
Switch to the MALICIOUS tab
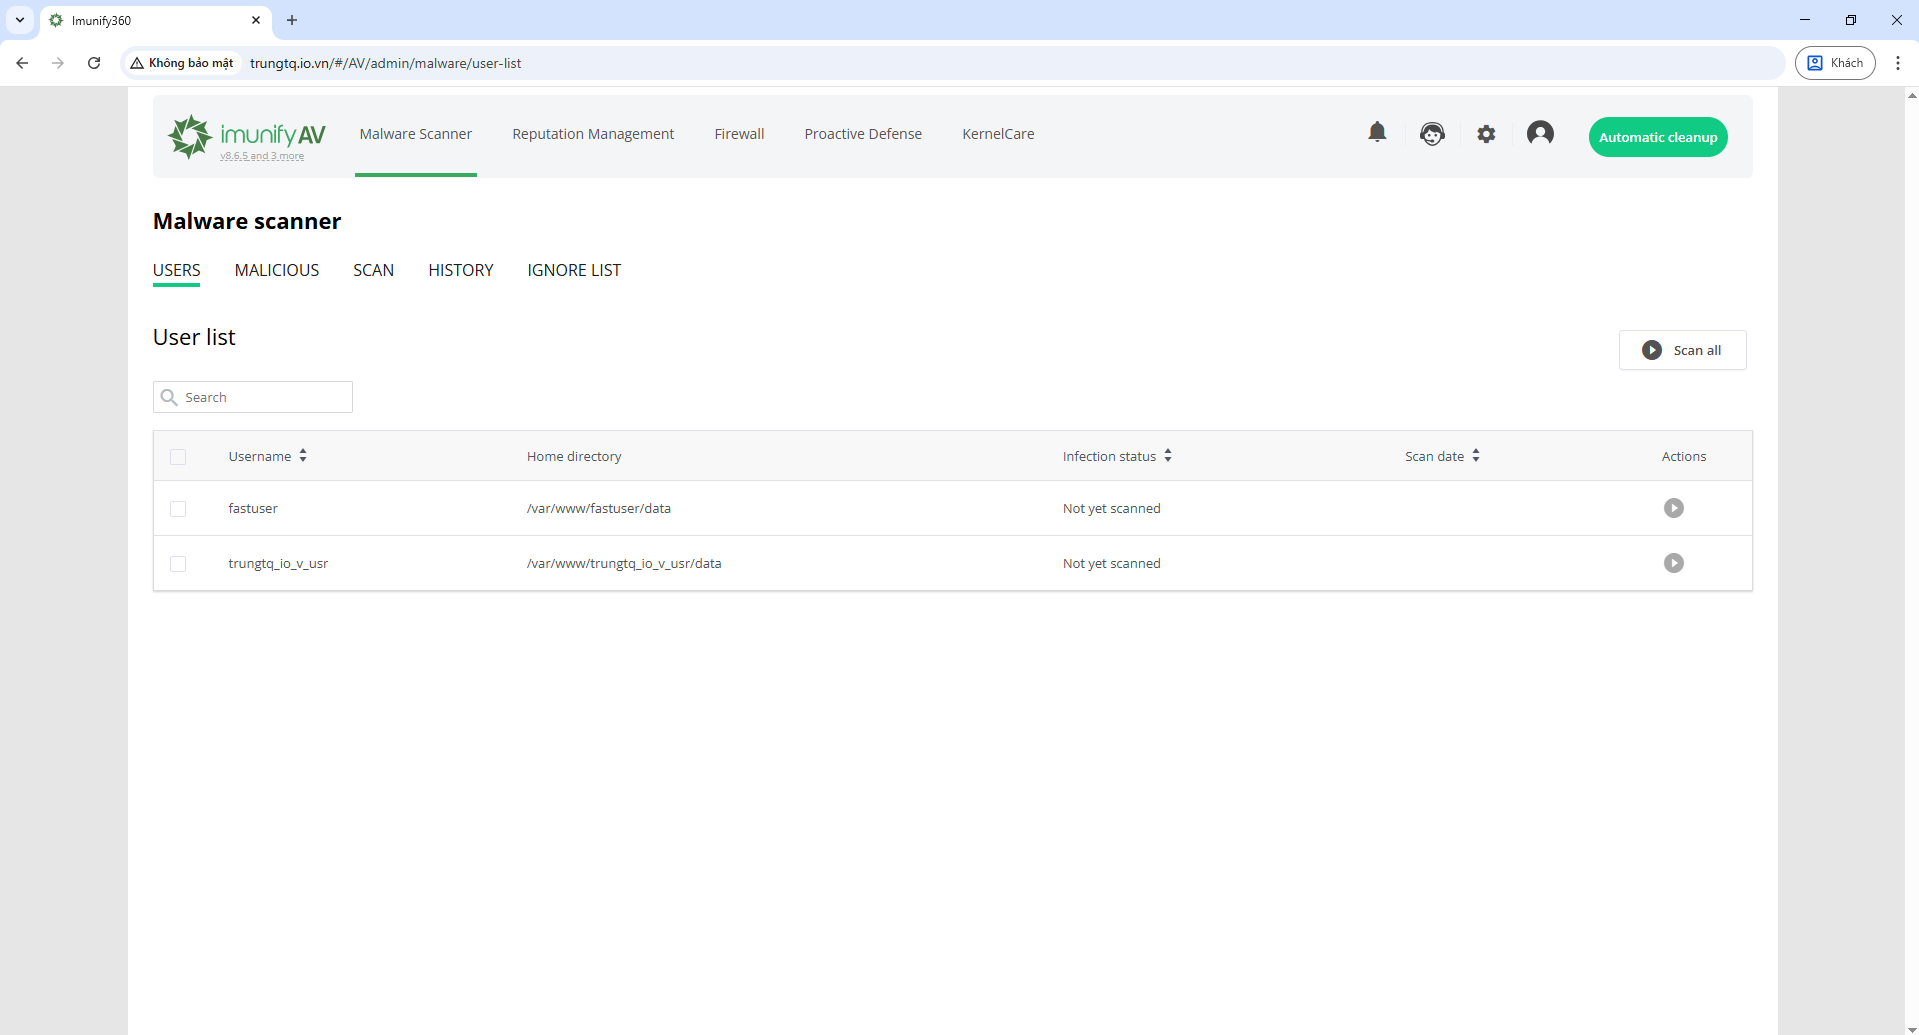click(276, 270)
